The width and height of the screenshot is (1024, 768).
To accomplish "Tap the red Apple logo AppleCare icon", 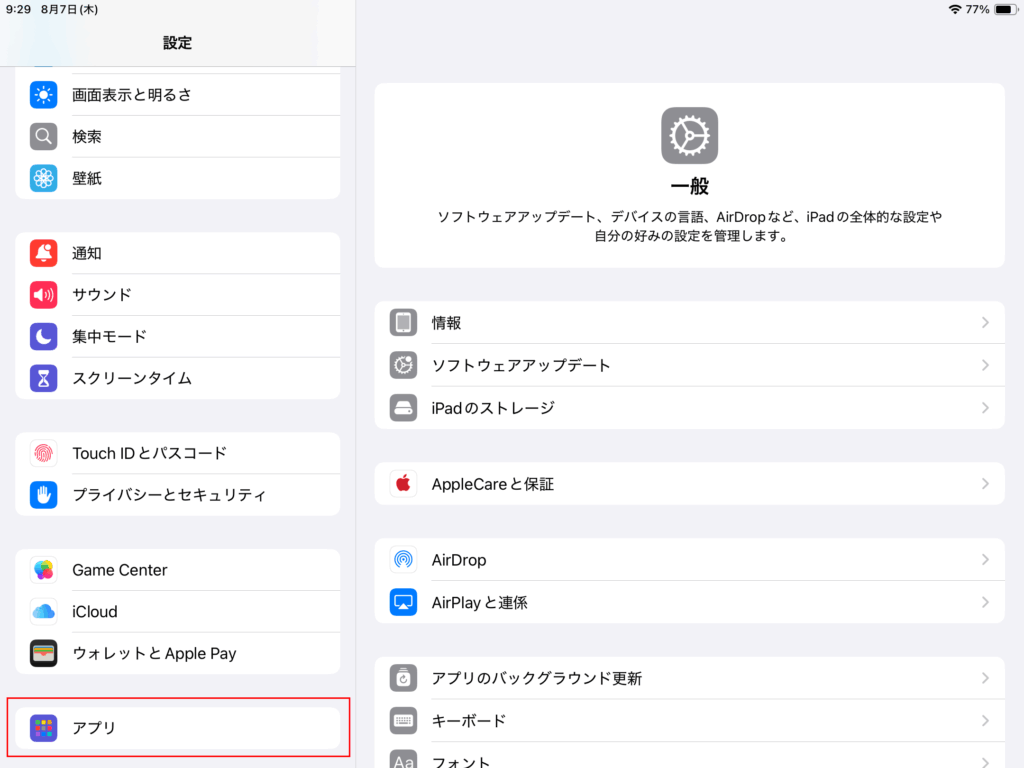I will (x=403, y=484).
